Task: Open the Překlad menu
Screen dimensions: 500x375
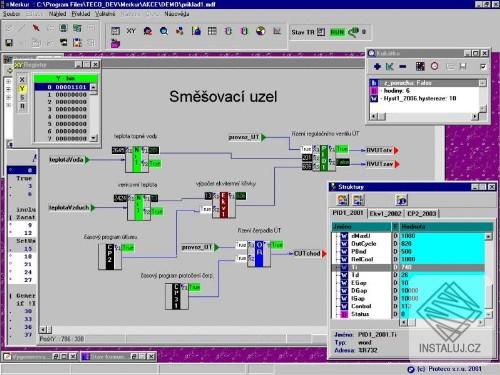Action: coord(81,14)
